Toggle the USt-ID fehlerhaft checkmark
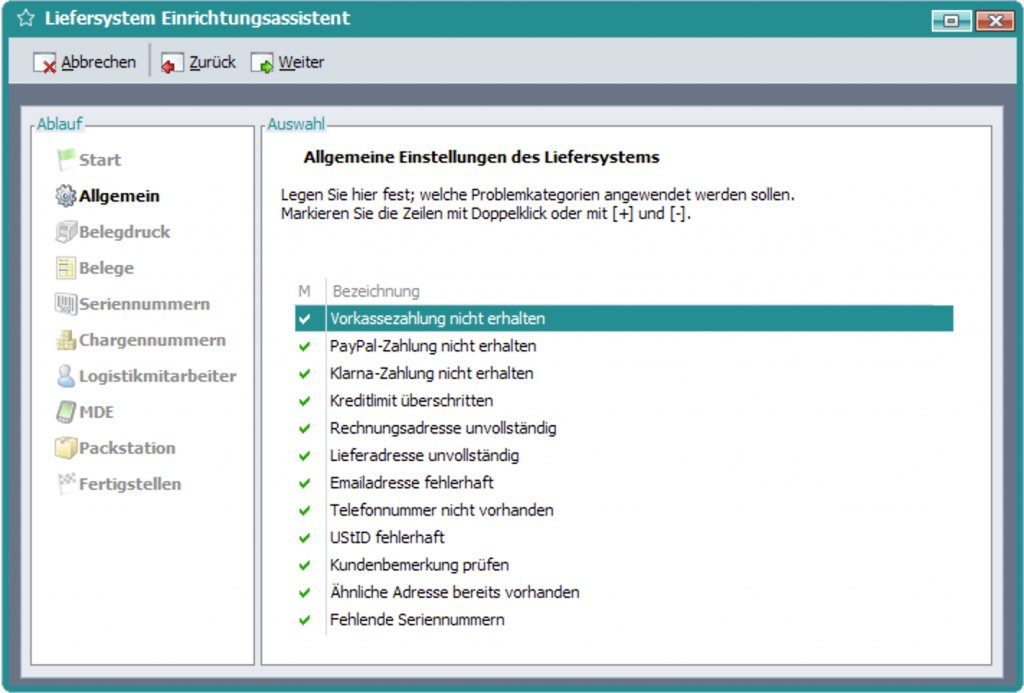The width and height of the screenshot is (1024, 693). pos(305,538)
